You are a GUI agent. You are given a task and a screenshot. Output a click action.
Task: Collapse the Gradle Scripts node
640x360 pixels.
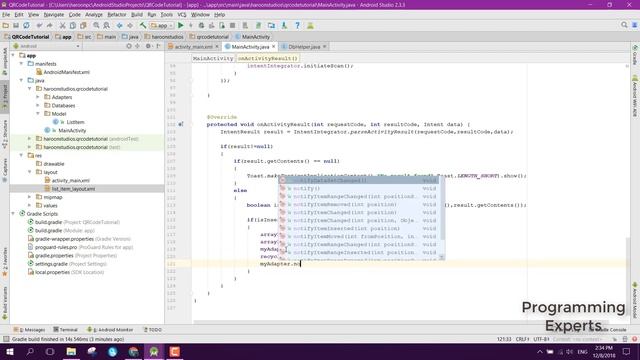coord(13,213)
